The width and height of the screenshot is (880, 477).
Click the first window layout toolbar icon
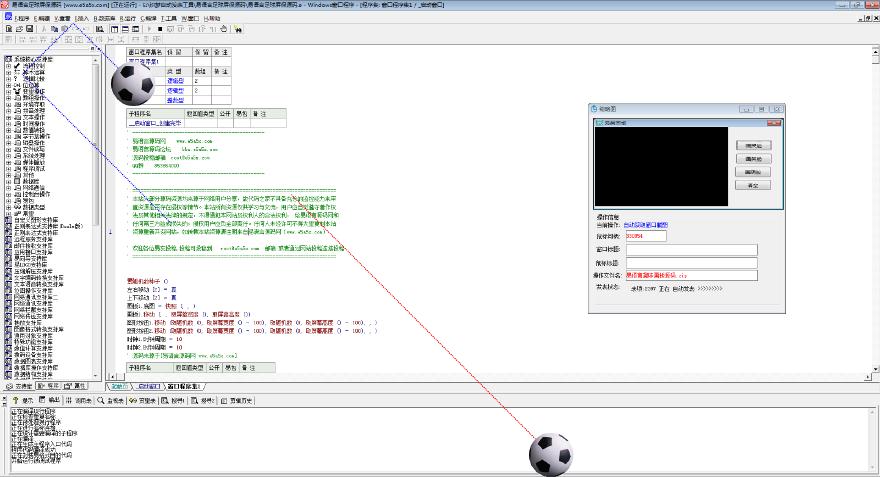point(114,29)
